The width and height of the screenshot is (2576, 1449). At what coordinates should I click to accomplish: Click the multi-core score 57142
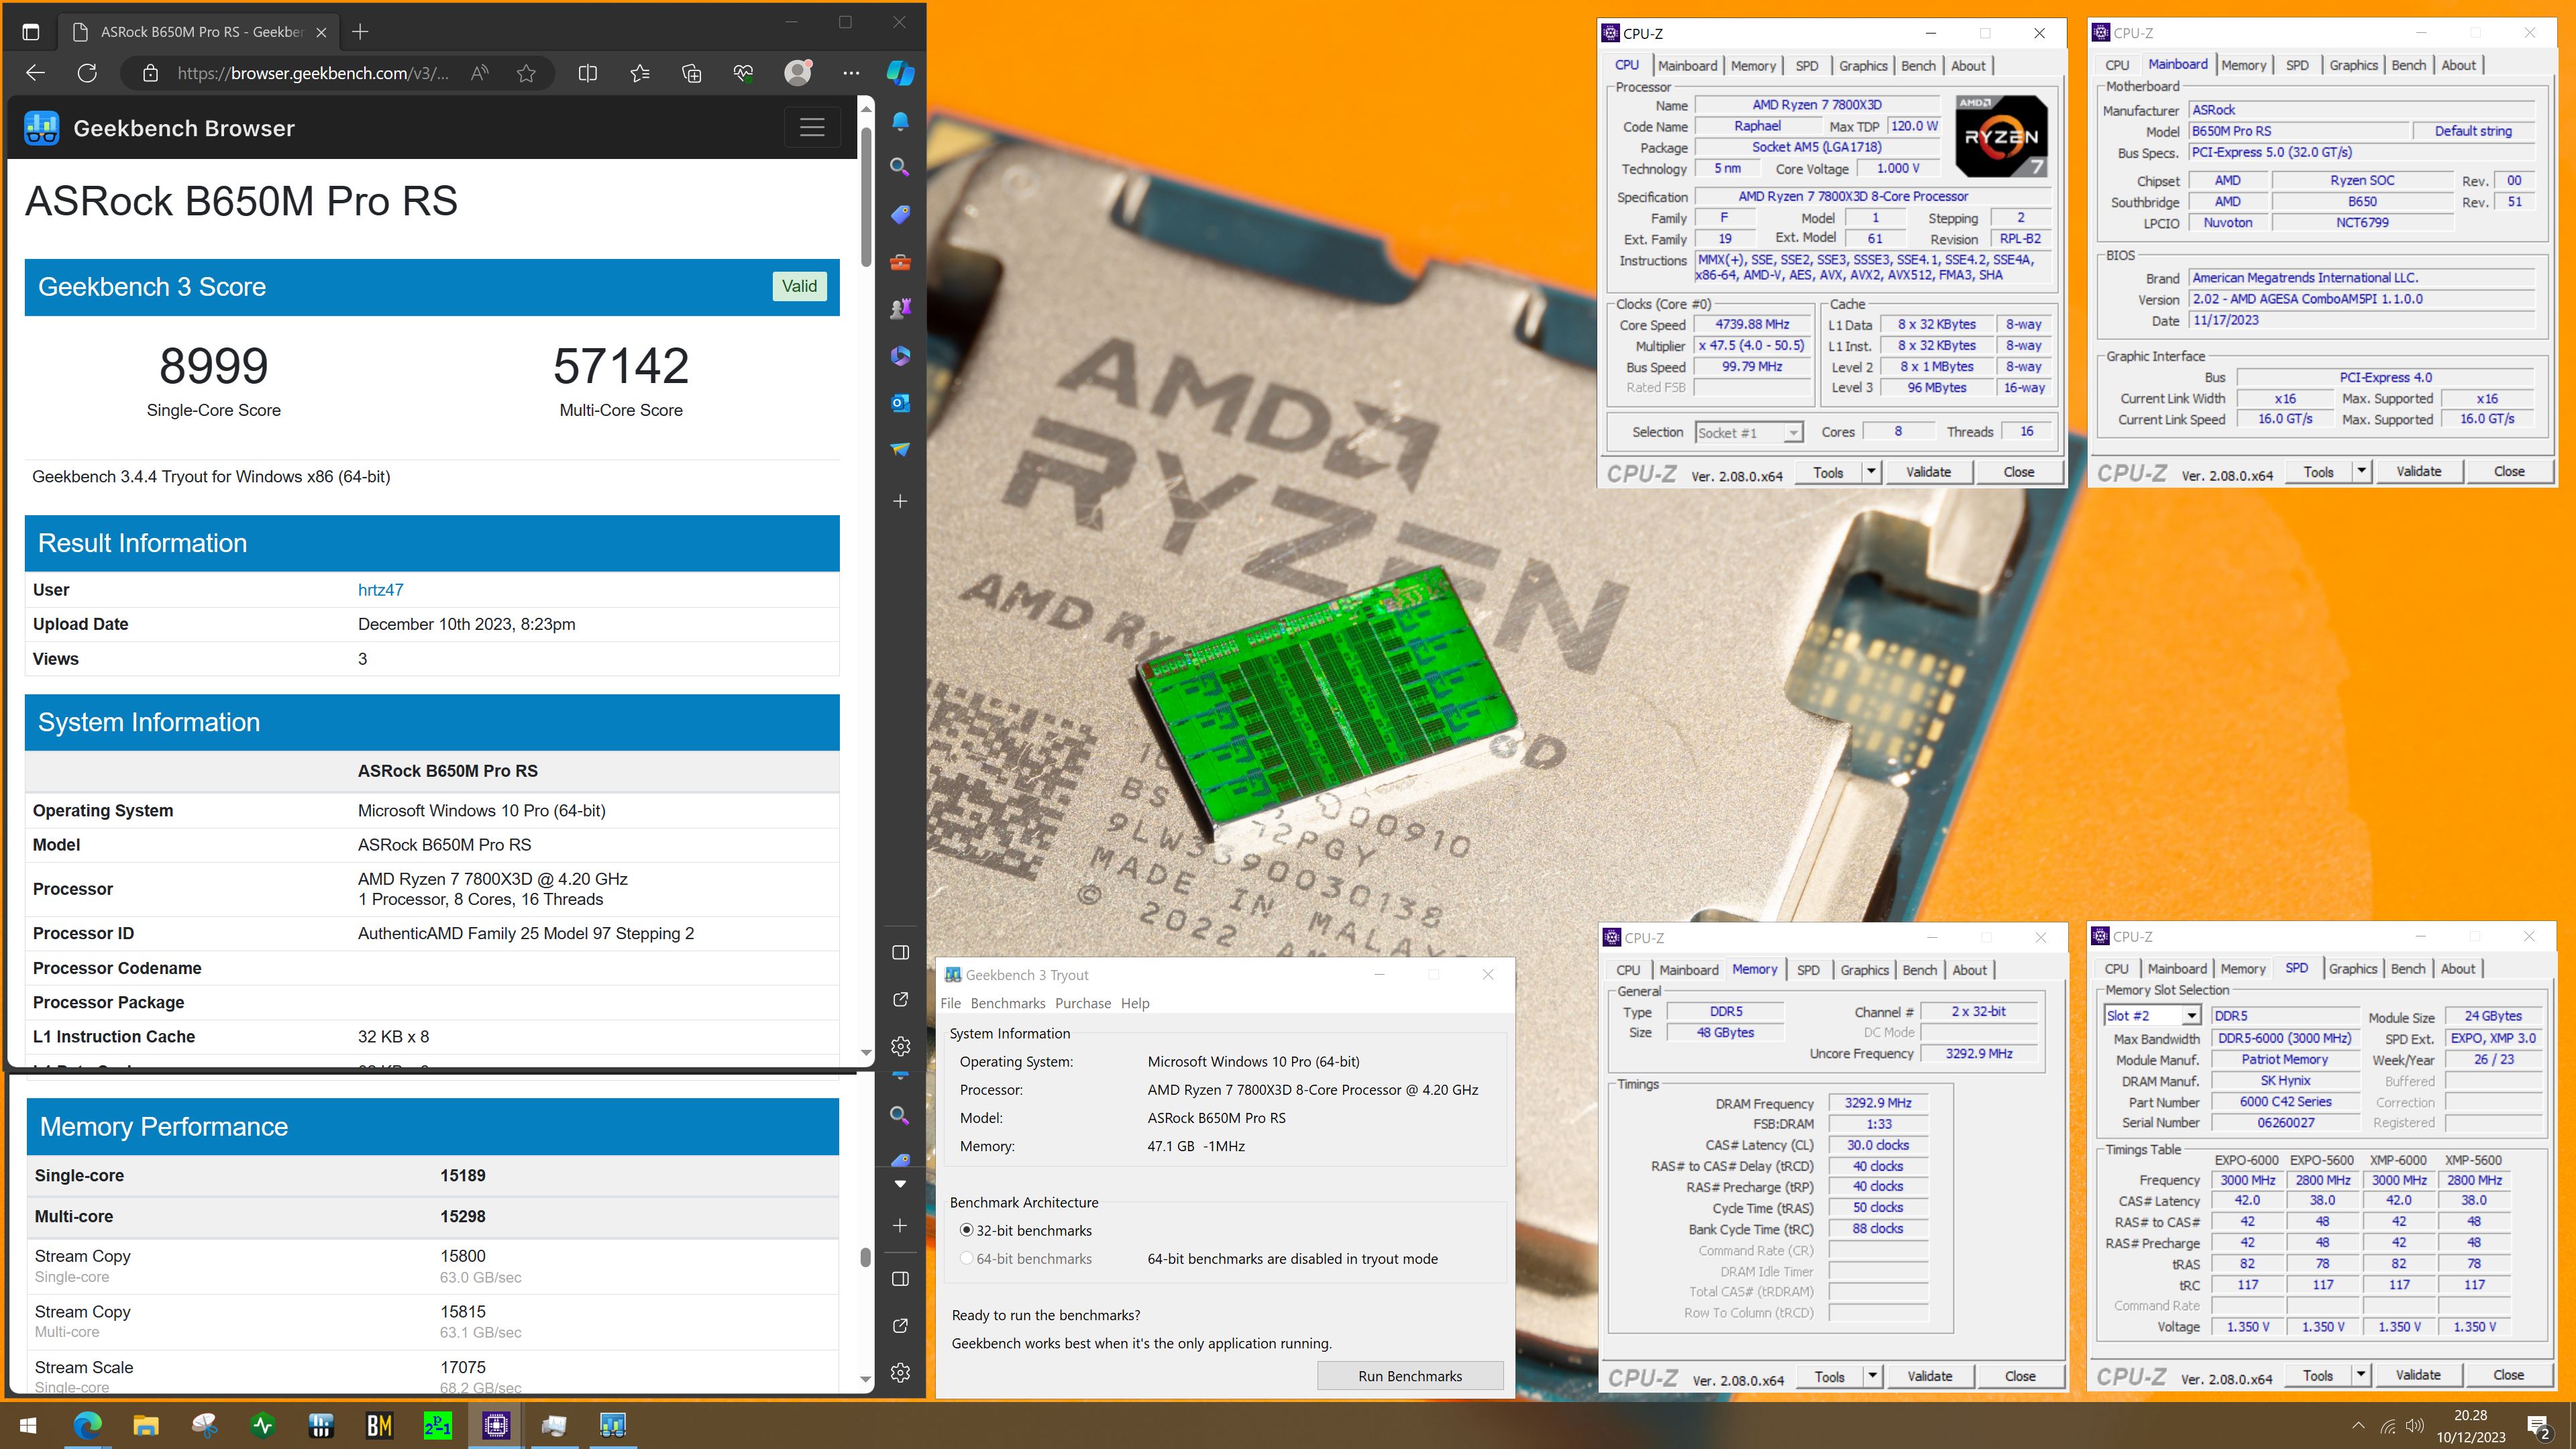coord(621,365)
